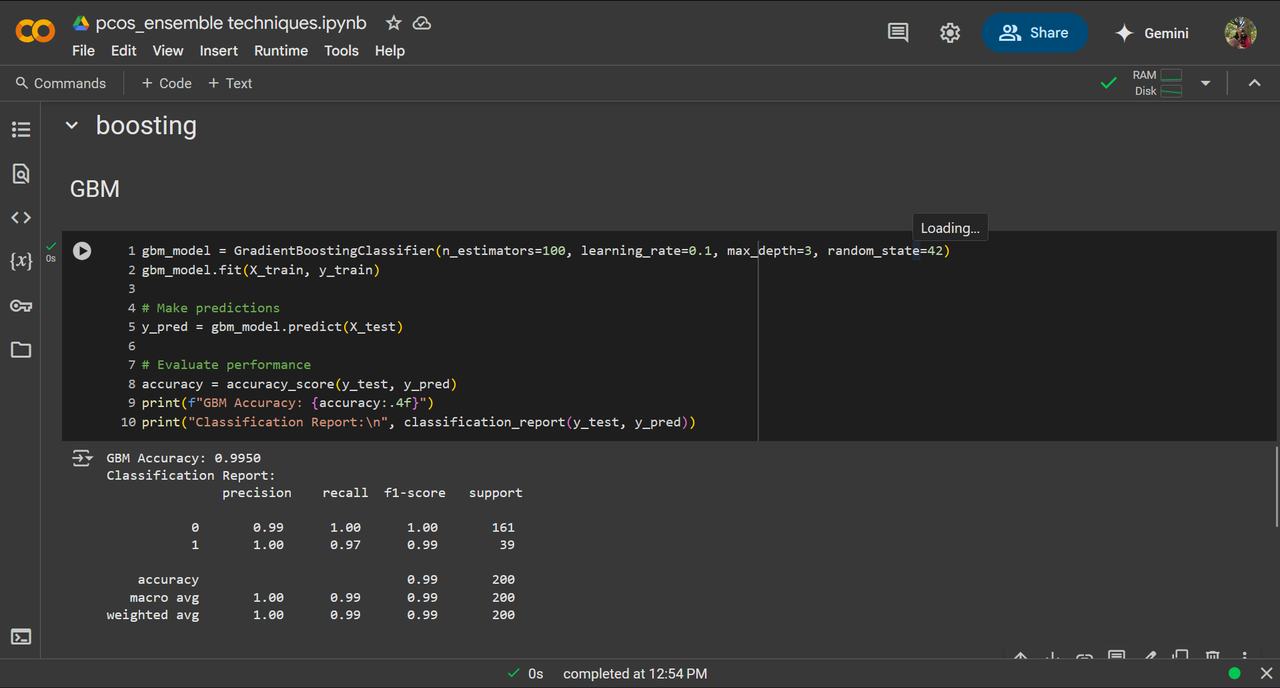This screenshot has height=688, width=1280.
Task: Open the File menu
Action: click(x=84, y=51)
